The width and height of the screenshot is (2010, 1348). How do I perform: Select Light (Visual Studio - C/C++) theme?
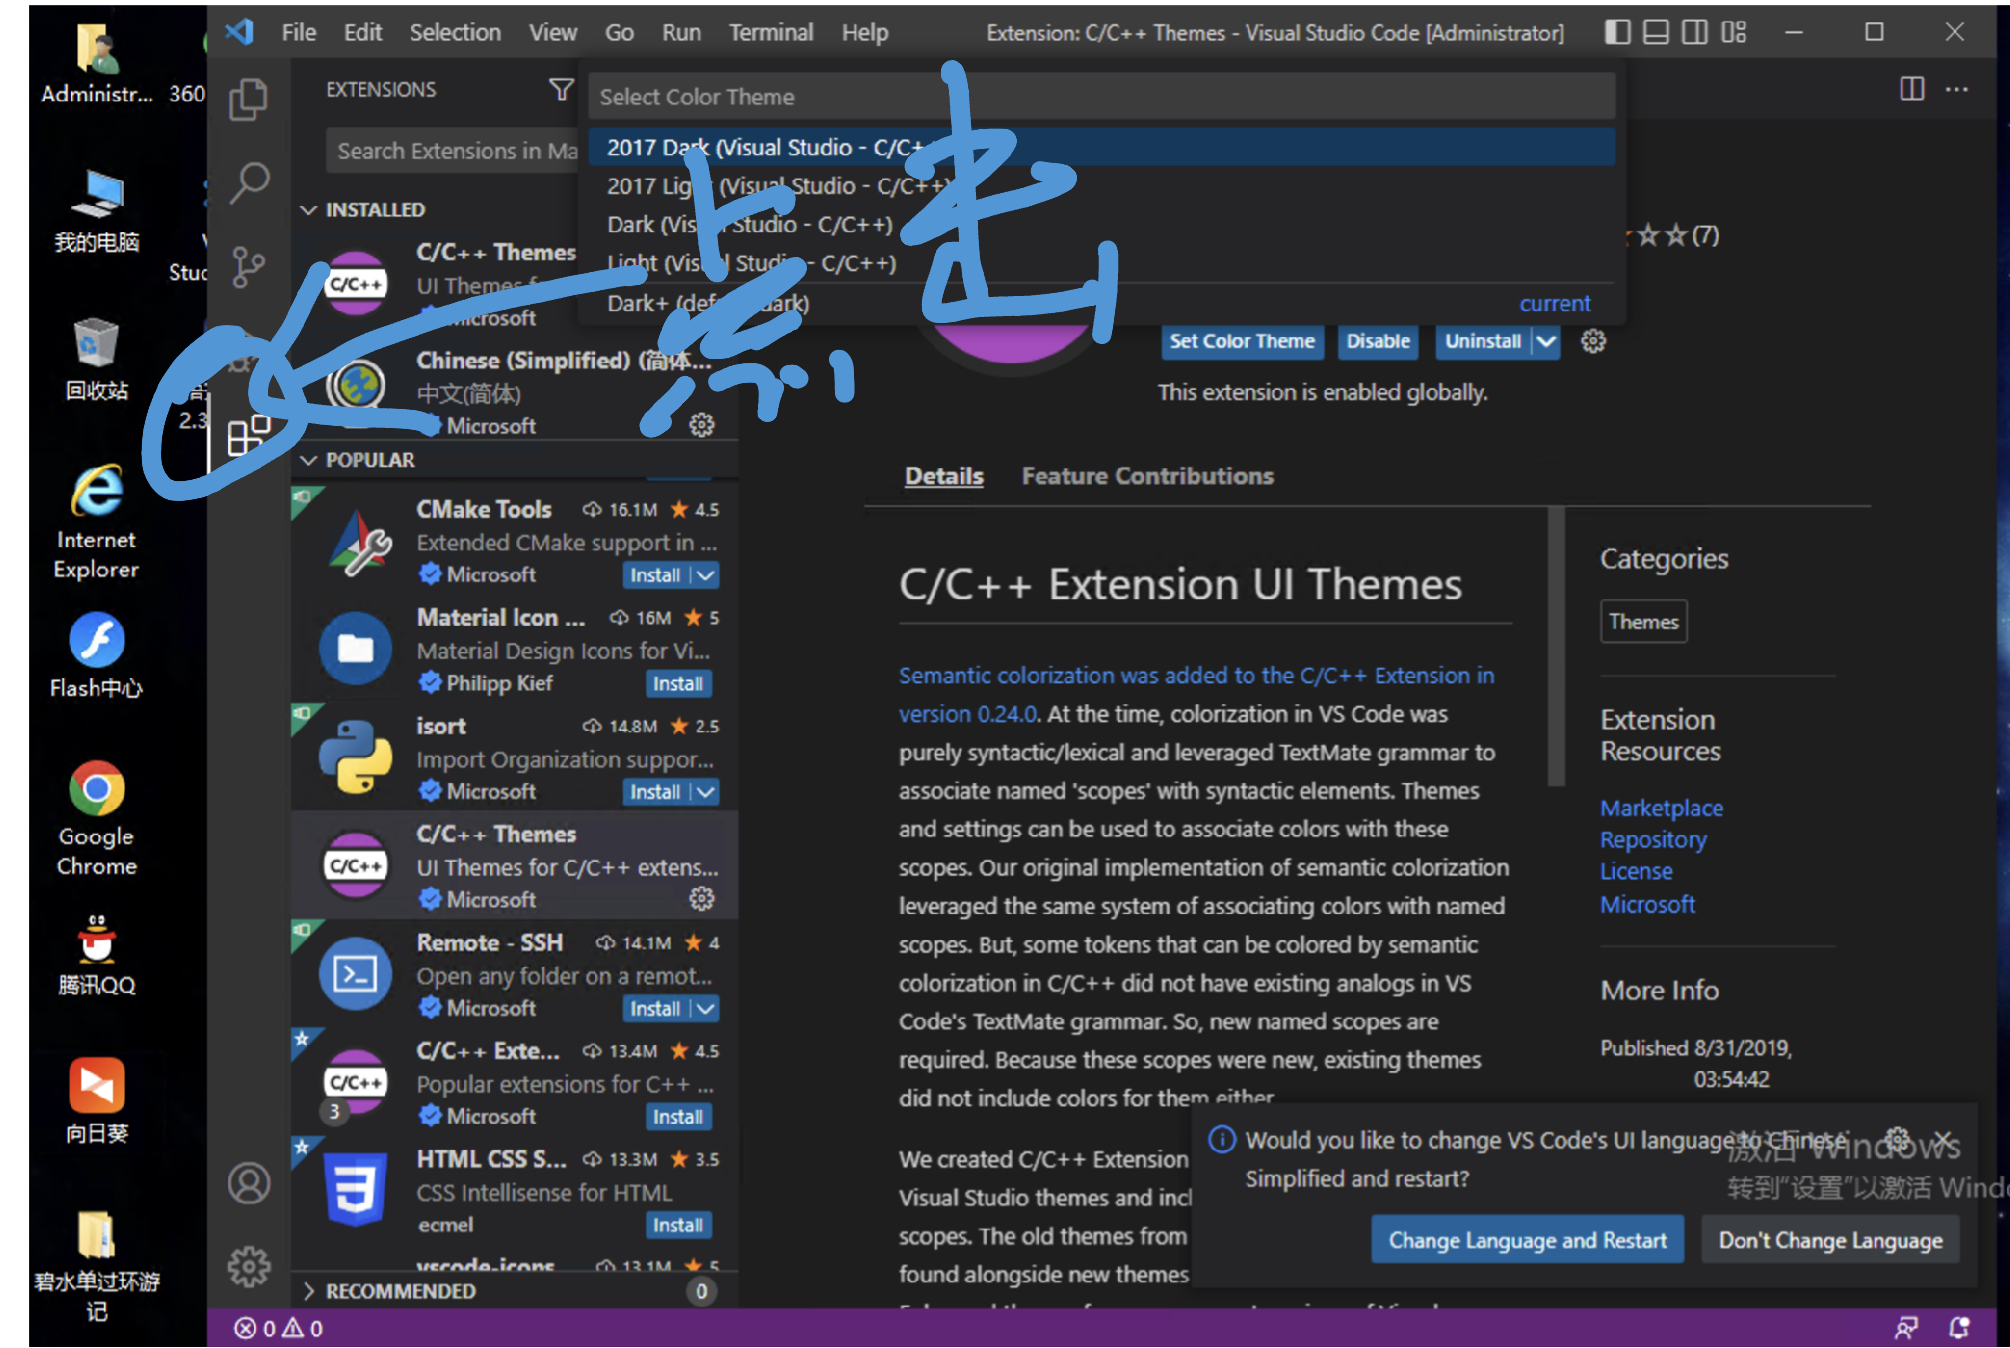(x=1101, y=263)
